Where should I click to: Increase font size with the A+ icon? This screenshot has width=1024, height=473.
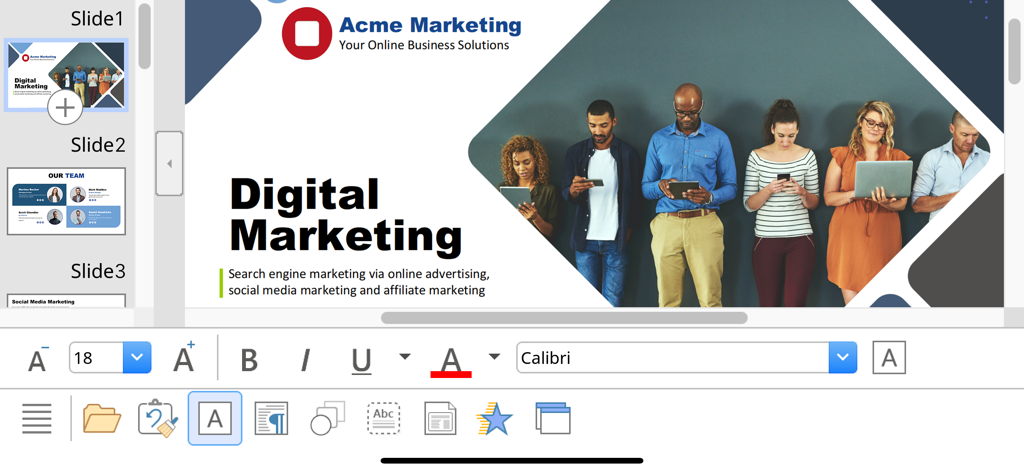[x=184, y=358]
